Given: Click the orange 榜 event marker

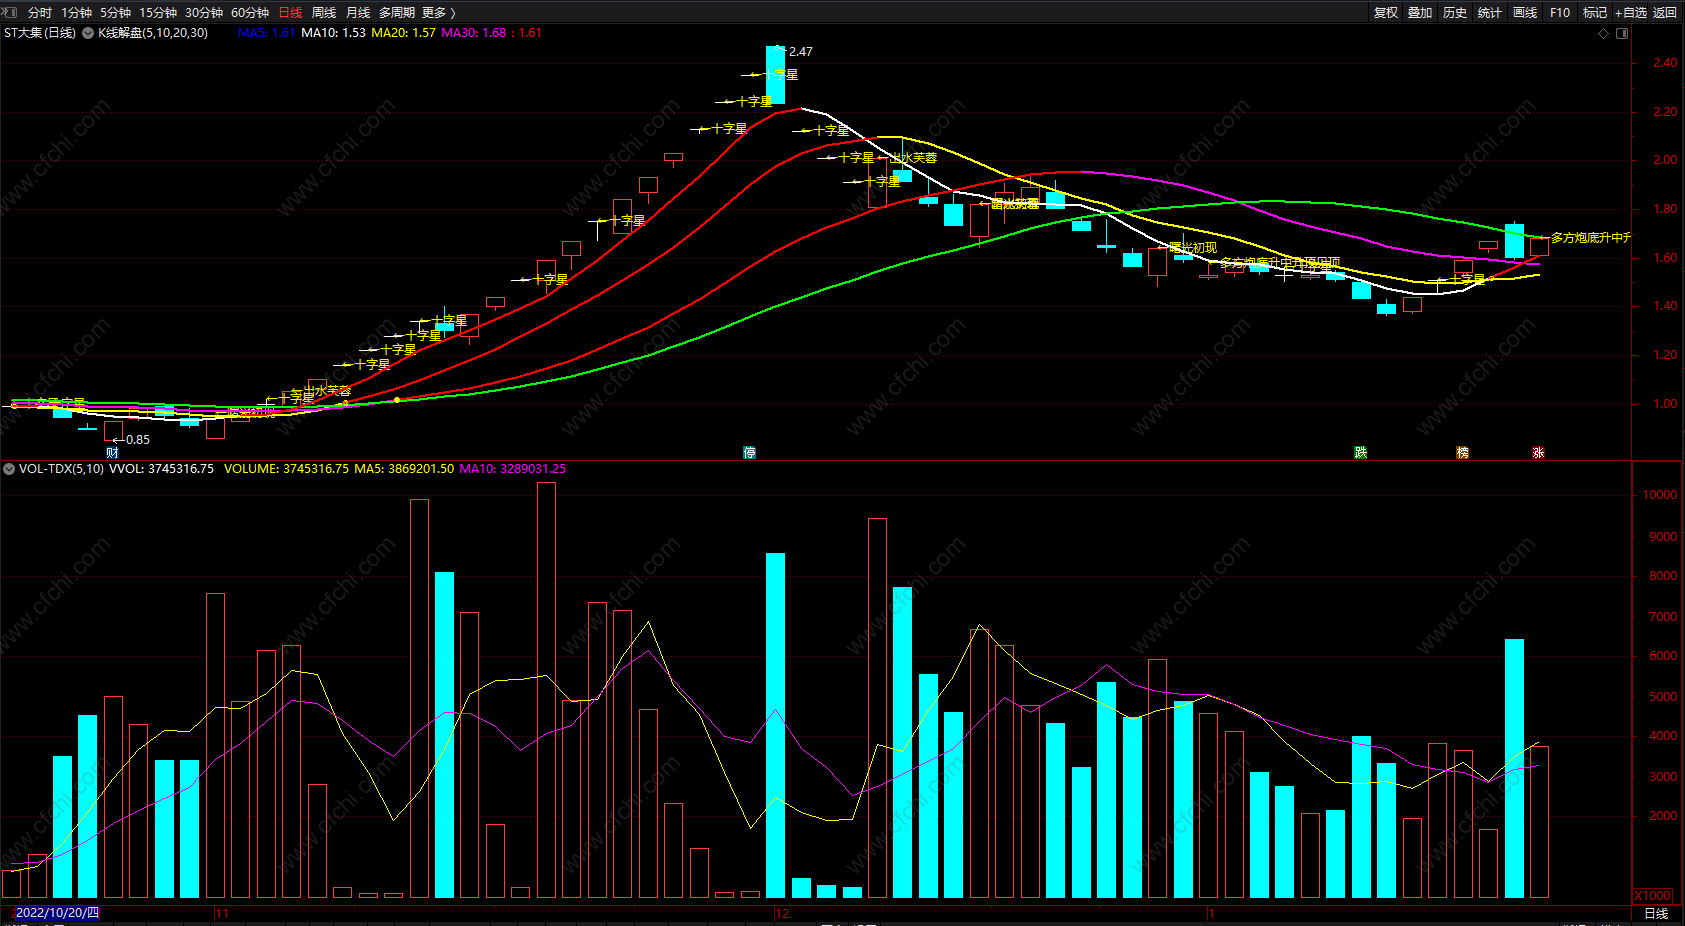Looking at the screenshot, I should coord(1462,453).
